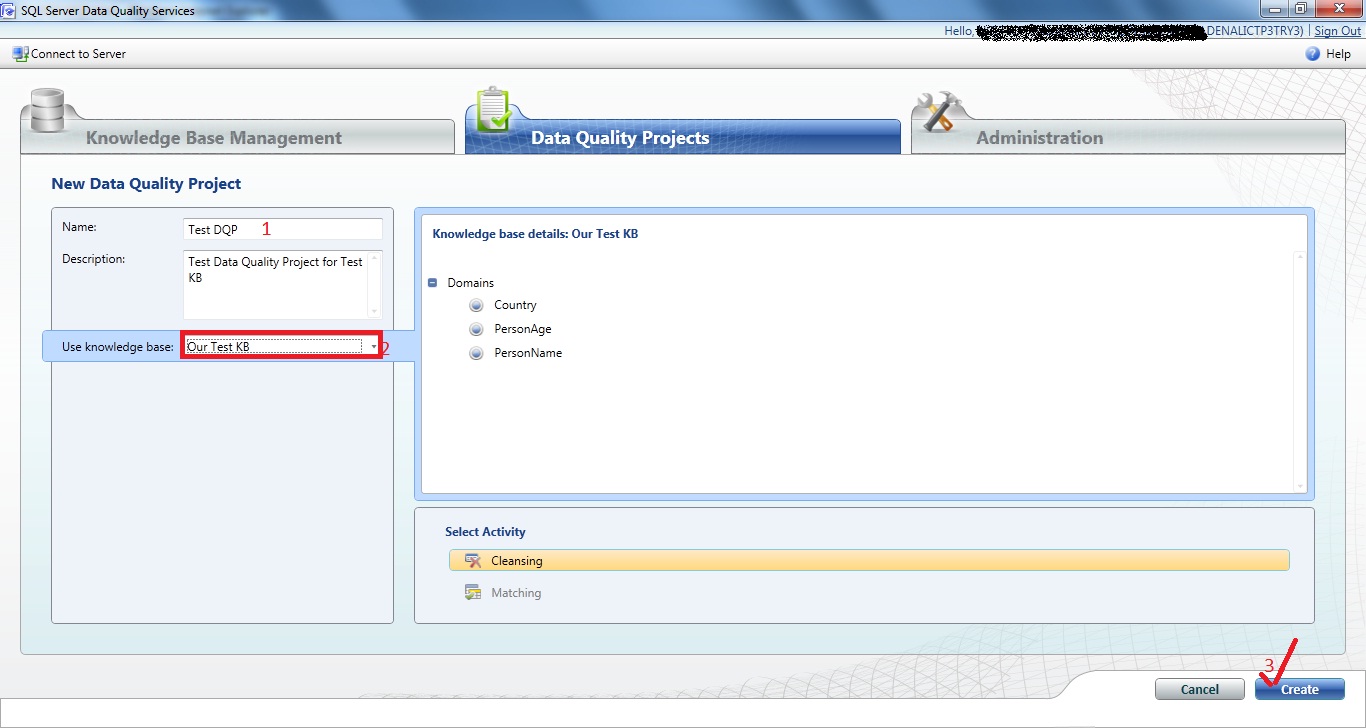The height and width of the screenshot is (728, 1366).
Task: Click the knowledge base details scrollbar
Action: click(x=1301, y=371)
